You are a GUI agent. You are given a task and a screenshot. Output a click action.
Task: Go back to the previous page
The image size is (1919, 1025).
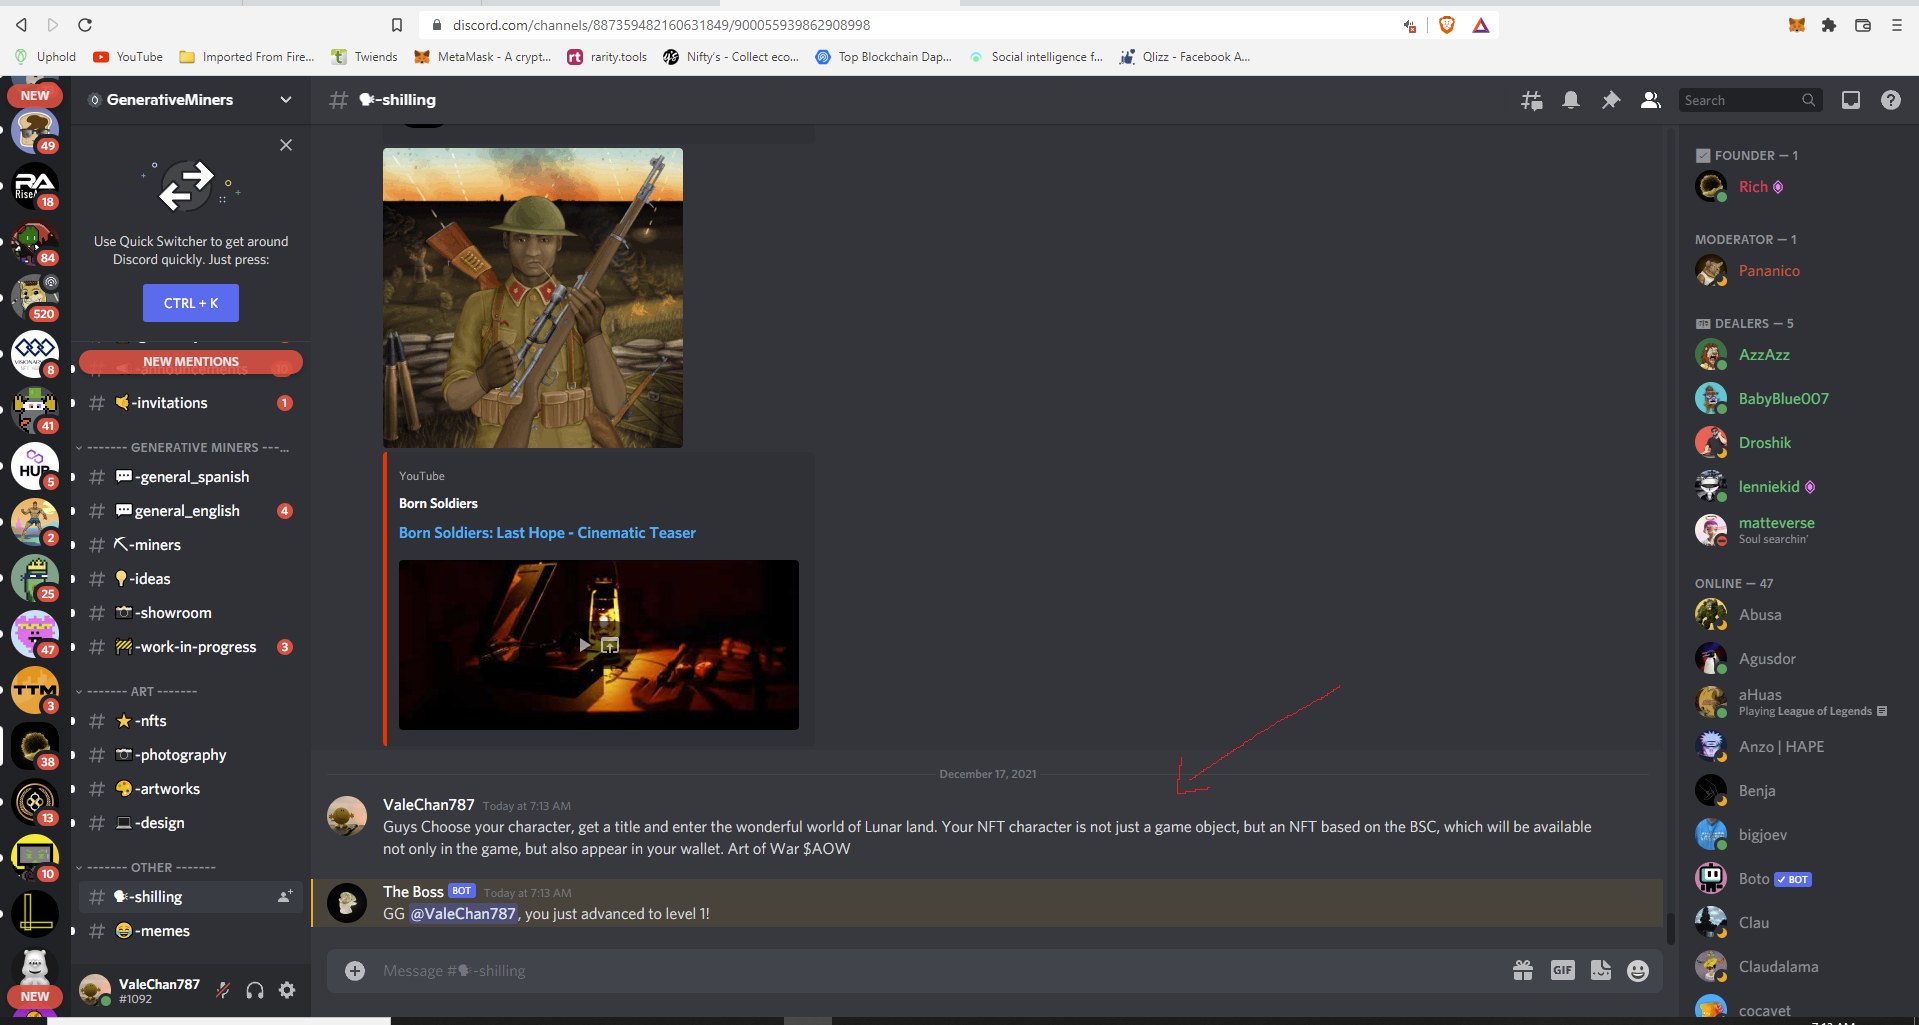click(21, 25)
